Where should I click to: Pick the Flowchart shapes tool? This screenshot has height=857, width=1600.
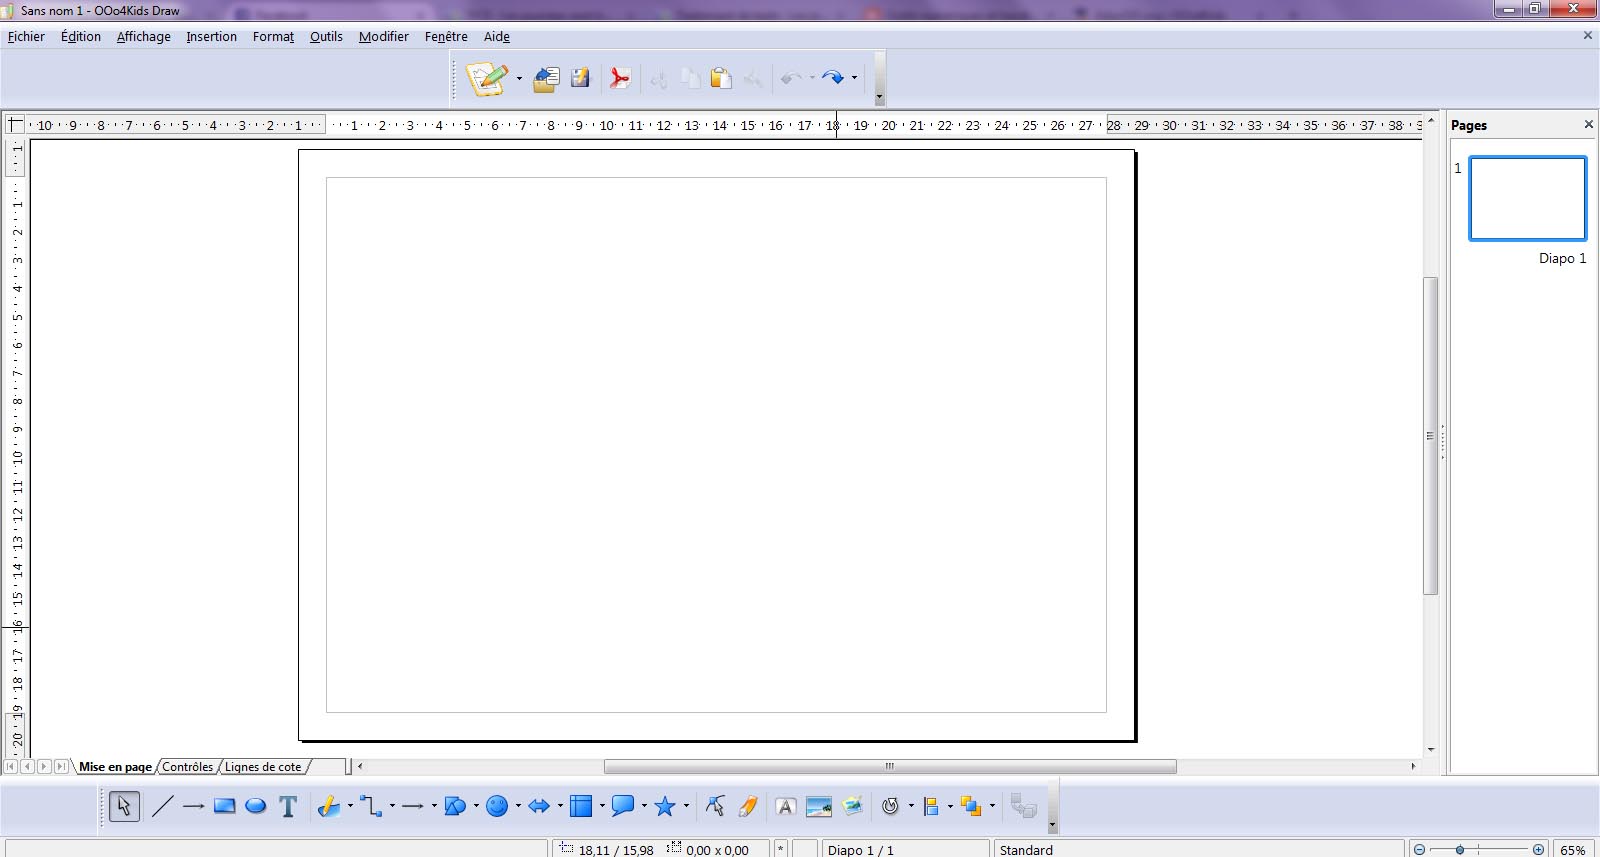point(581,806)
